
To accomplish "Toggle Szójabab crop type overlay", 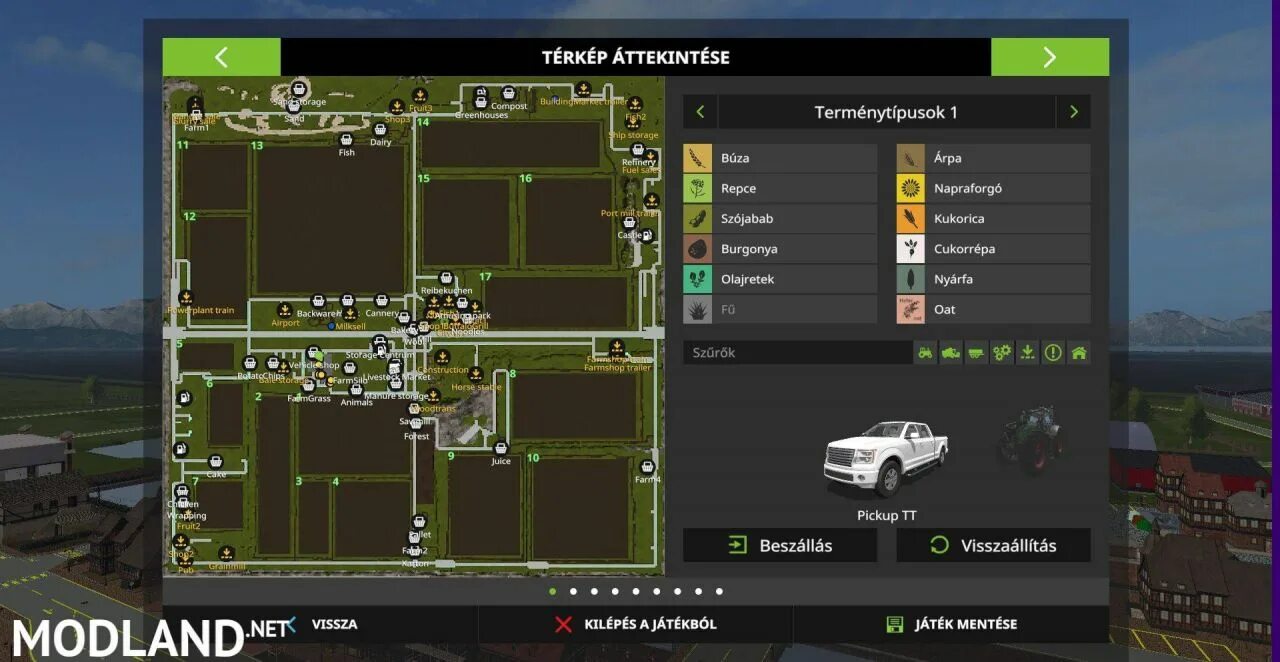I will click(780, 219).
